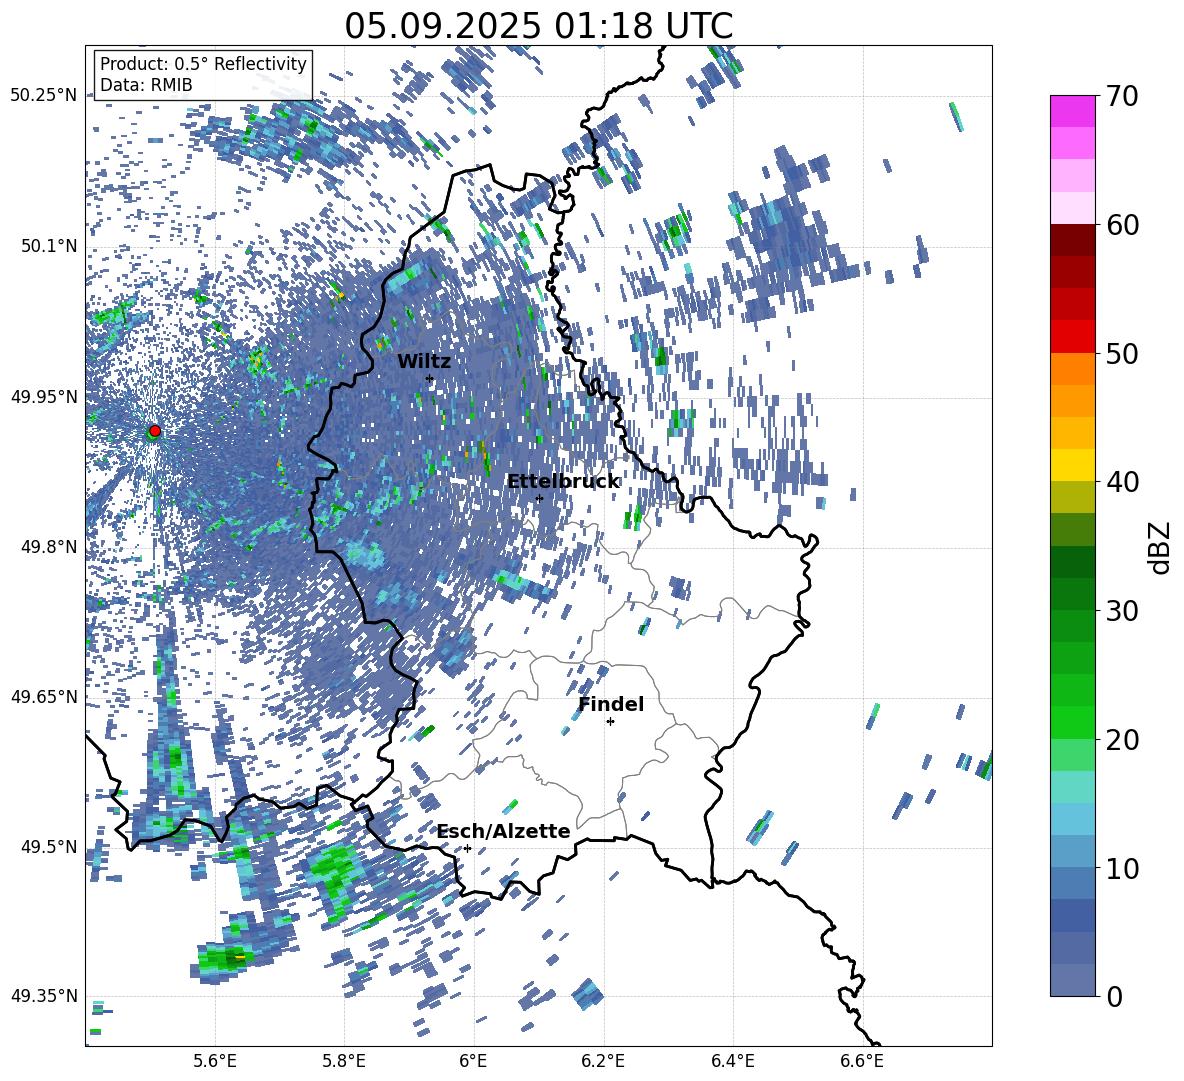The height and width of the screenshot is (1081, 1184).
Task: Click the Product: 0.5° Reflectivity text
Action: pyautogui.click(x=203, y=64)
